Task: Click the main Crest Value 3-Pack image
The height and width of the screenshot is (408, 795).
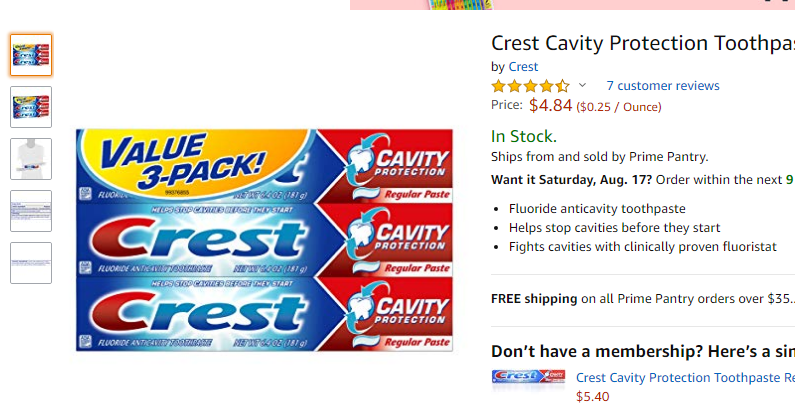Action: tap(264, 240)
